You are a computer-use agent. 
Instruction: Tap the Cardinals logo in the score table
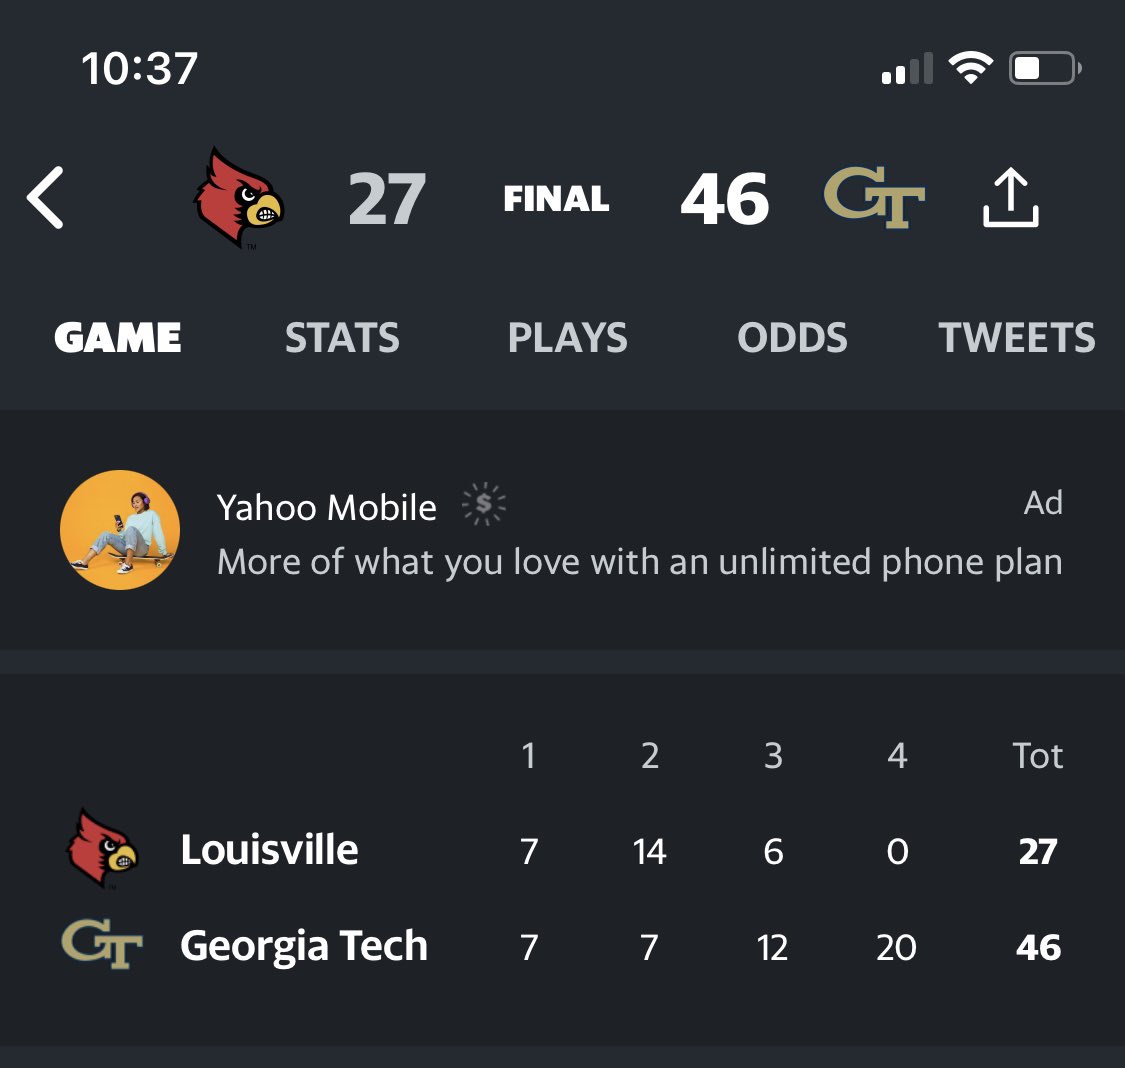102,849
